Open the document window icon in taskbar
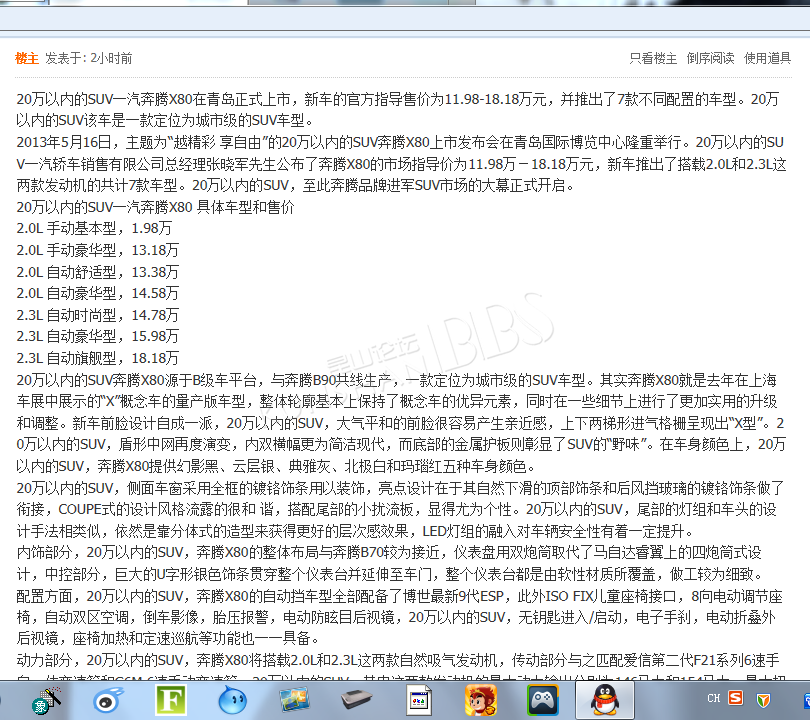810x720 pixels. pyautogui.click(x=418, y=700)
